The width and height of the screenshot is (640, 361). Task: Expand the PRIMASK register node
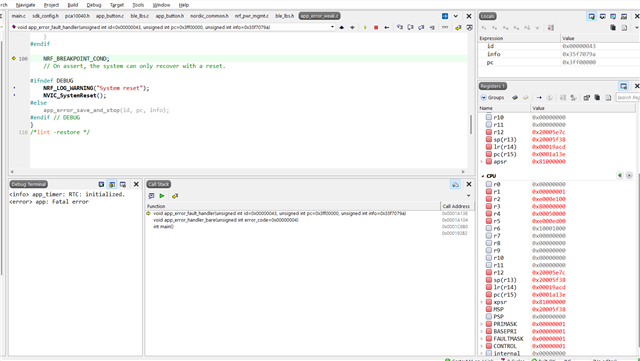[x=482, y=324]
